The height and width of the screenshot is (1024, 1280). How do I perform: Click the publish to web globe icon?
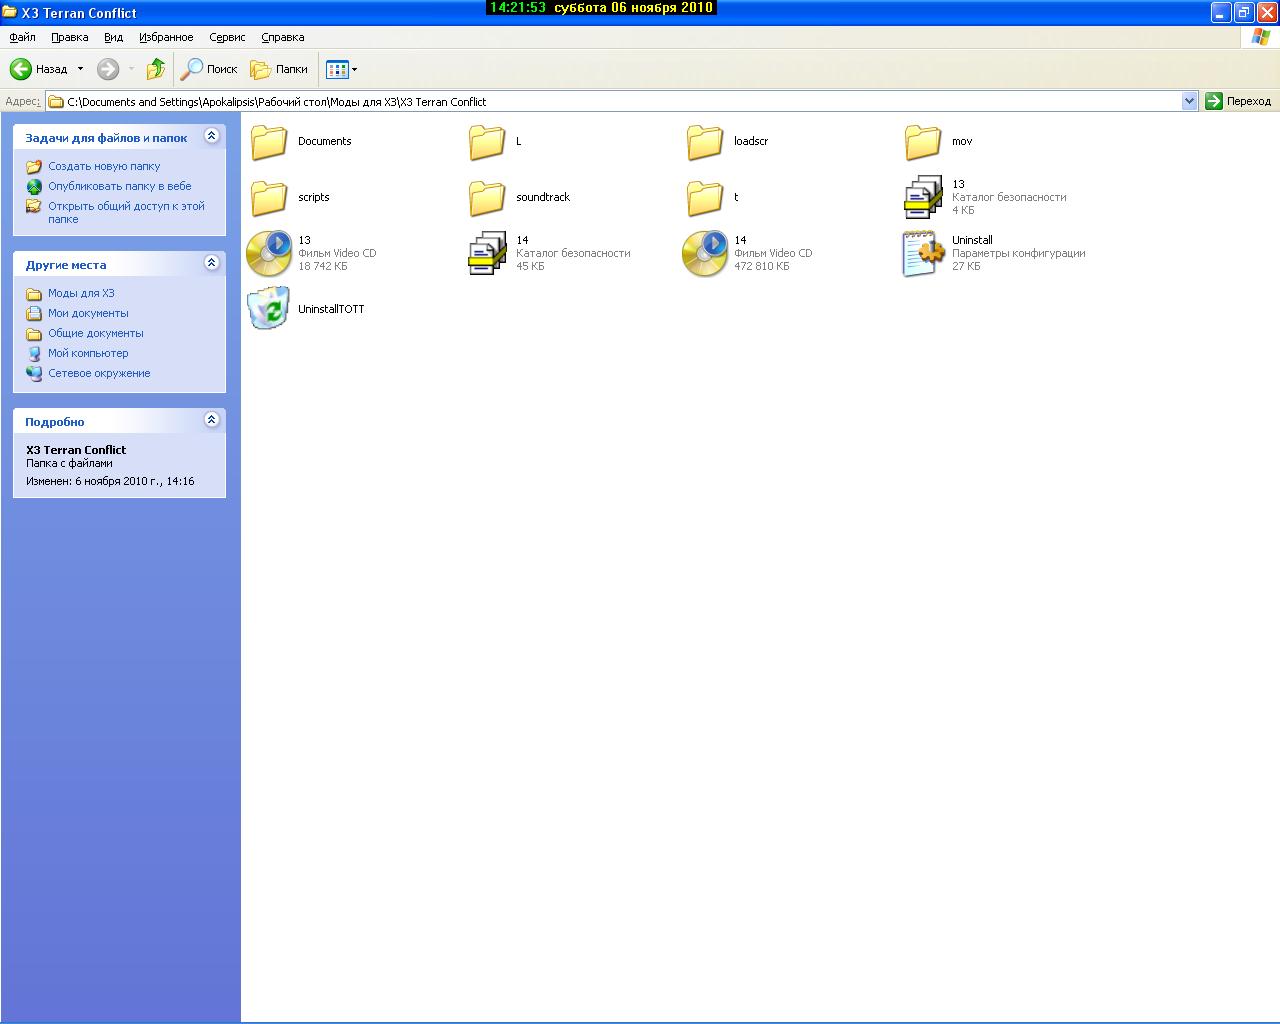[34, 187]
